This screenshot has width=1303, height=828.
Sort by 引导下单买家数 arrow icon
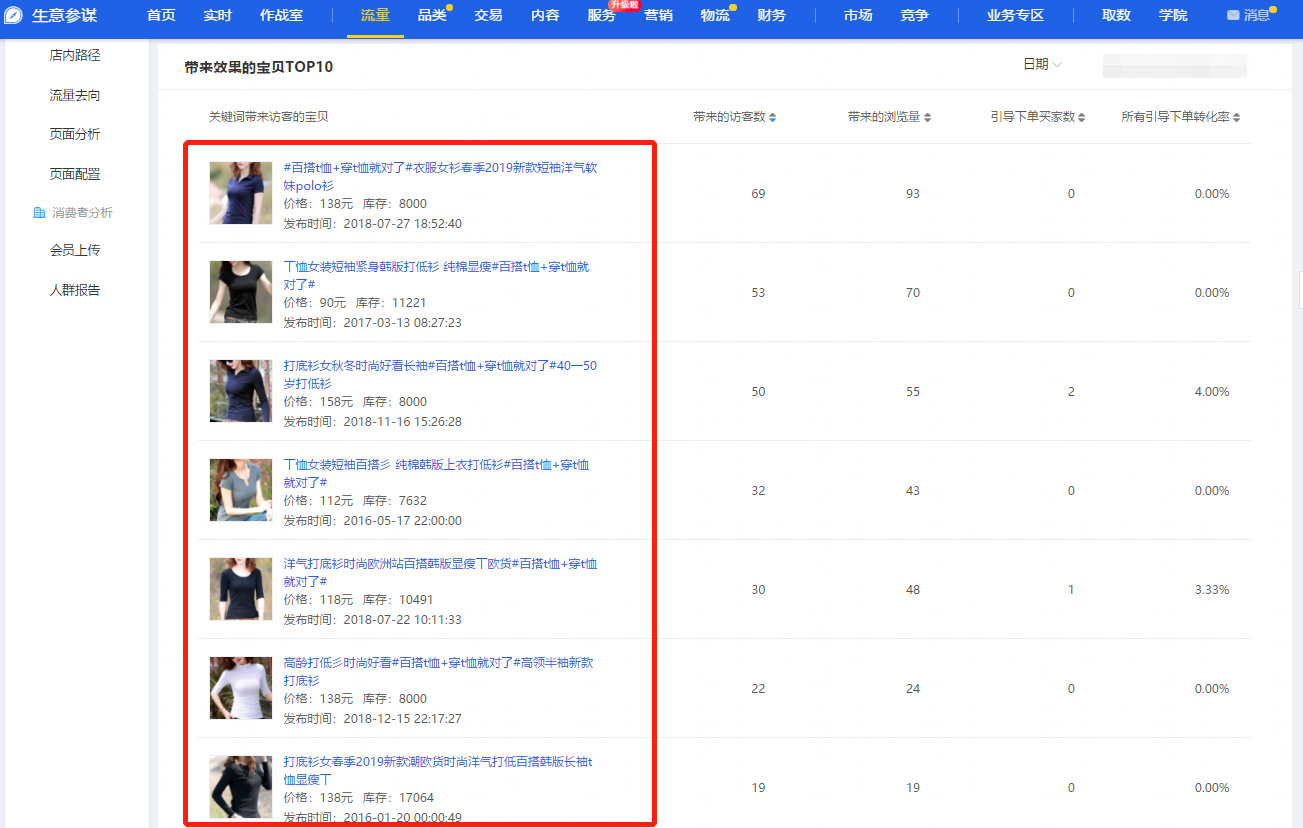(x=1081, y=118)
